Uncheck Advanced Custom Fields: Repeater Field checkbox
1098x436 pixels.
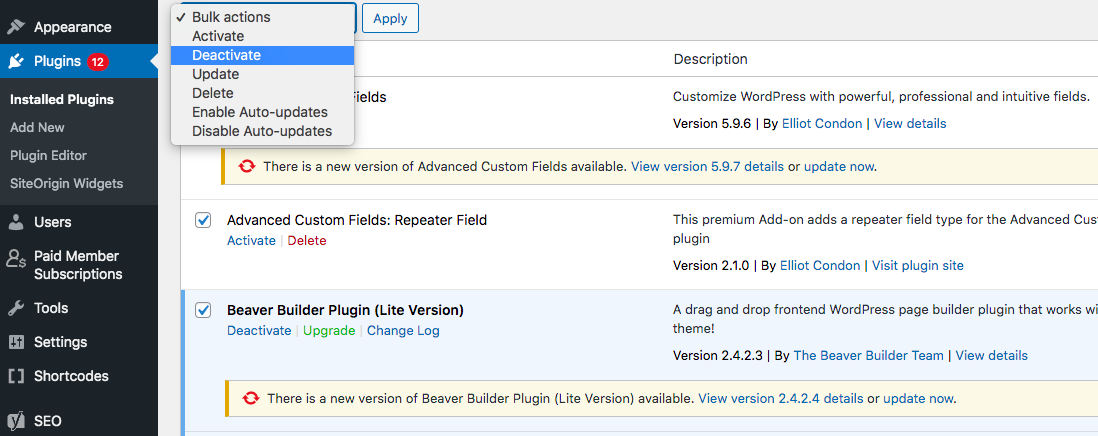[203, 220]
